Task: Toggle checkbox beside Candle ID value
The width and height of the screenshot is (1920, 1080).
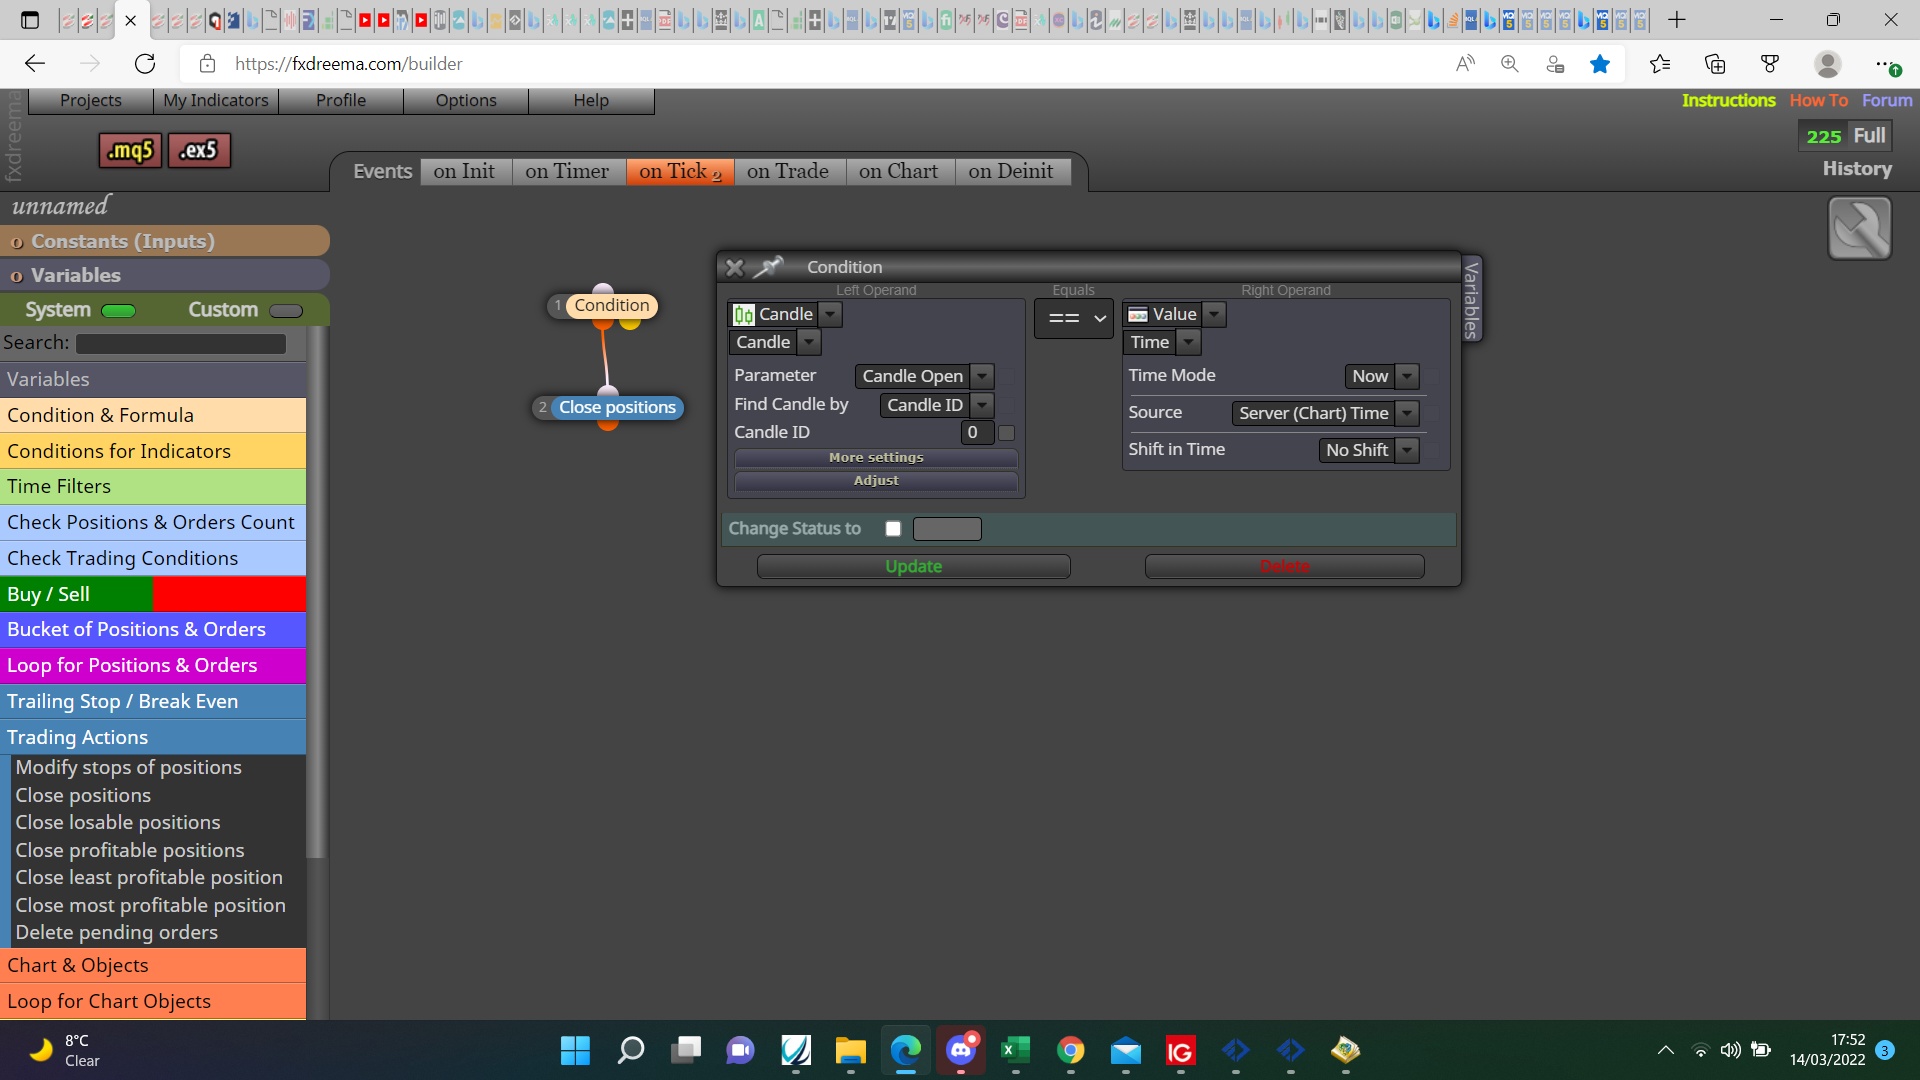Action: (1007, 433)
